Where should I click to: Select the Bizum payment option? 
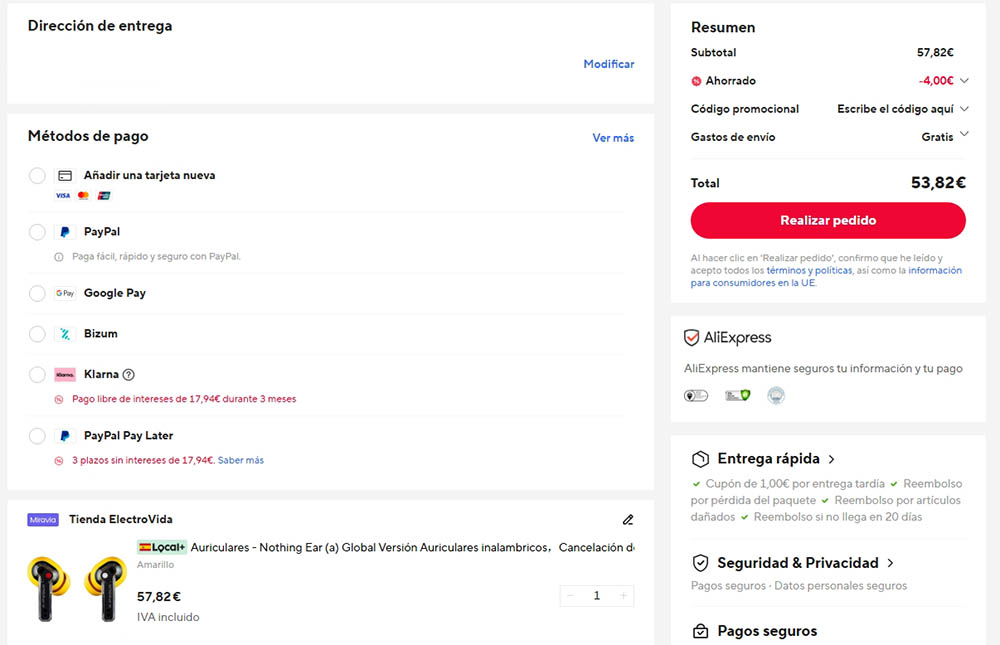click(x=37, y=334)
